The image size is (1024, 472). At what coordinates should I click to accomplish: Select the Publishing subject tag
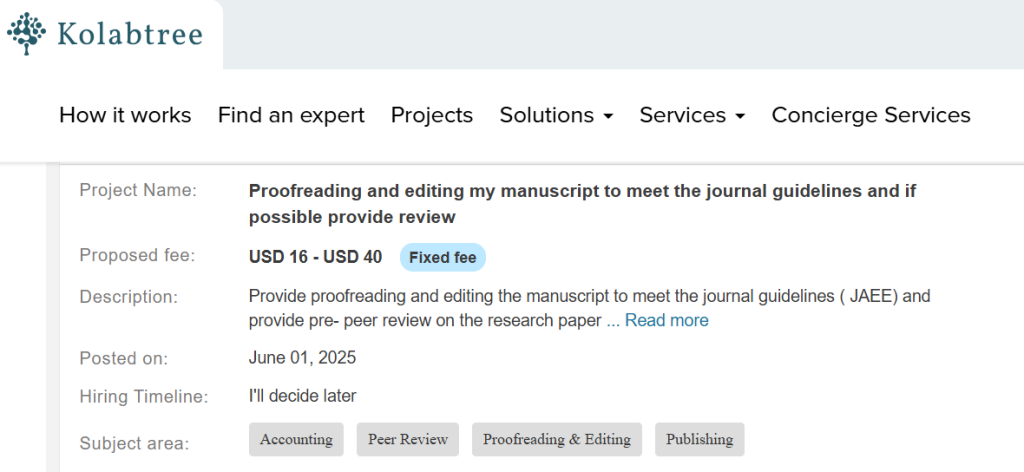click(x=699, y=439)
